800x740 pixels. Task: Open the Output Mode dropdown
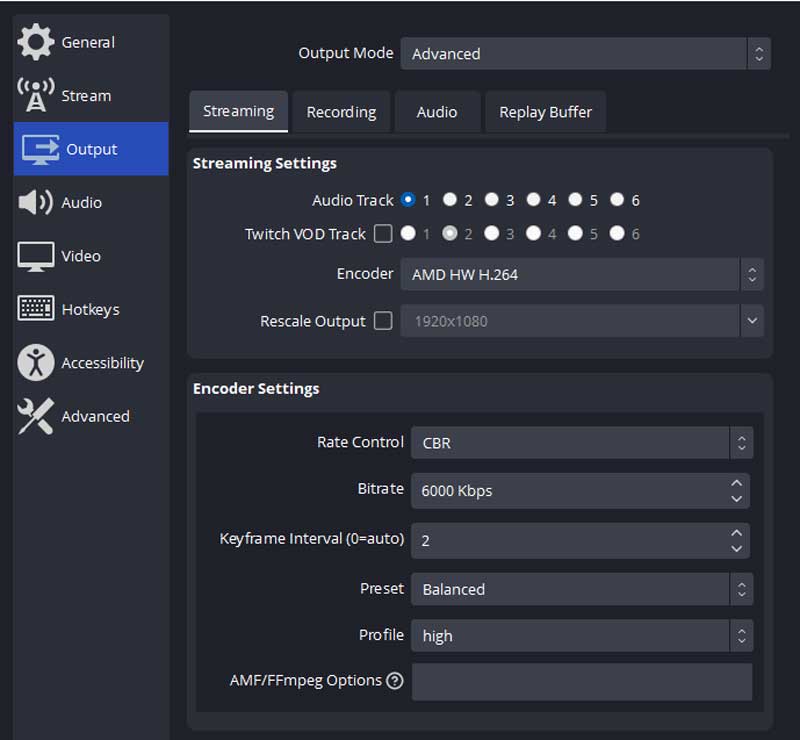pos(586,54)
